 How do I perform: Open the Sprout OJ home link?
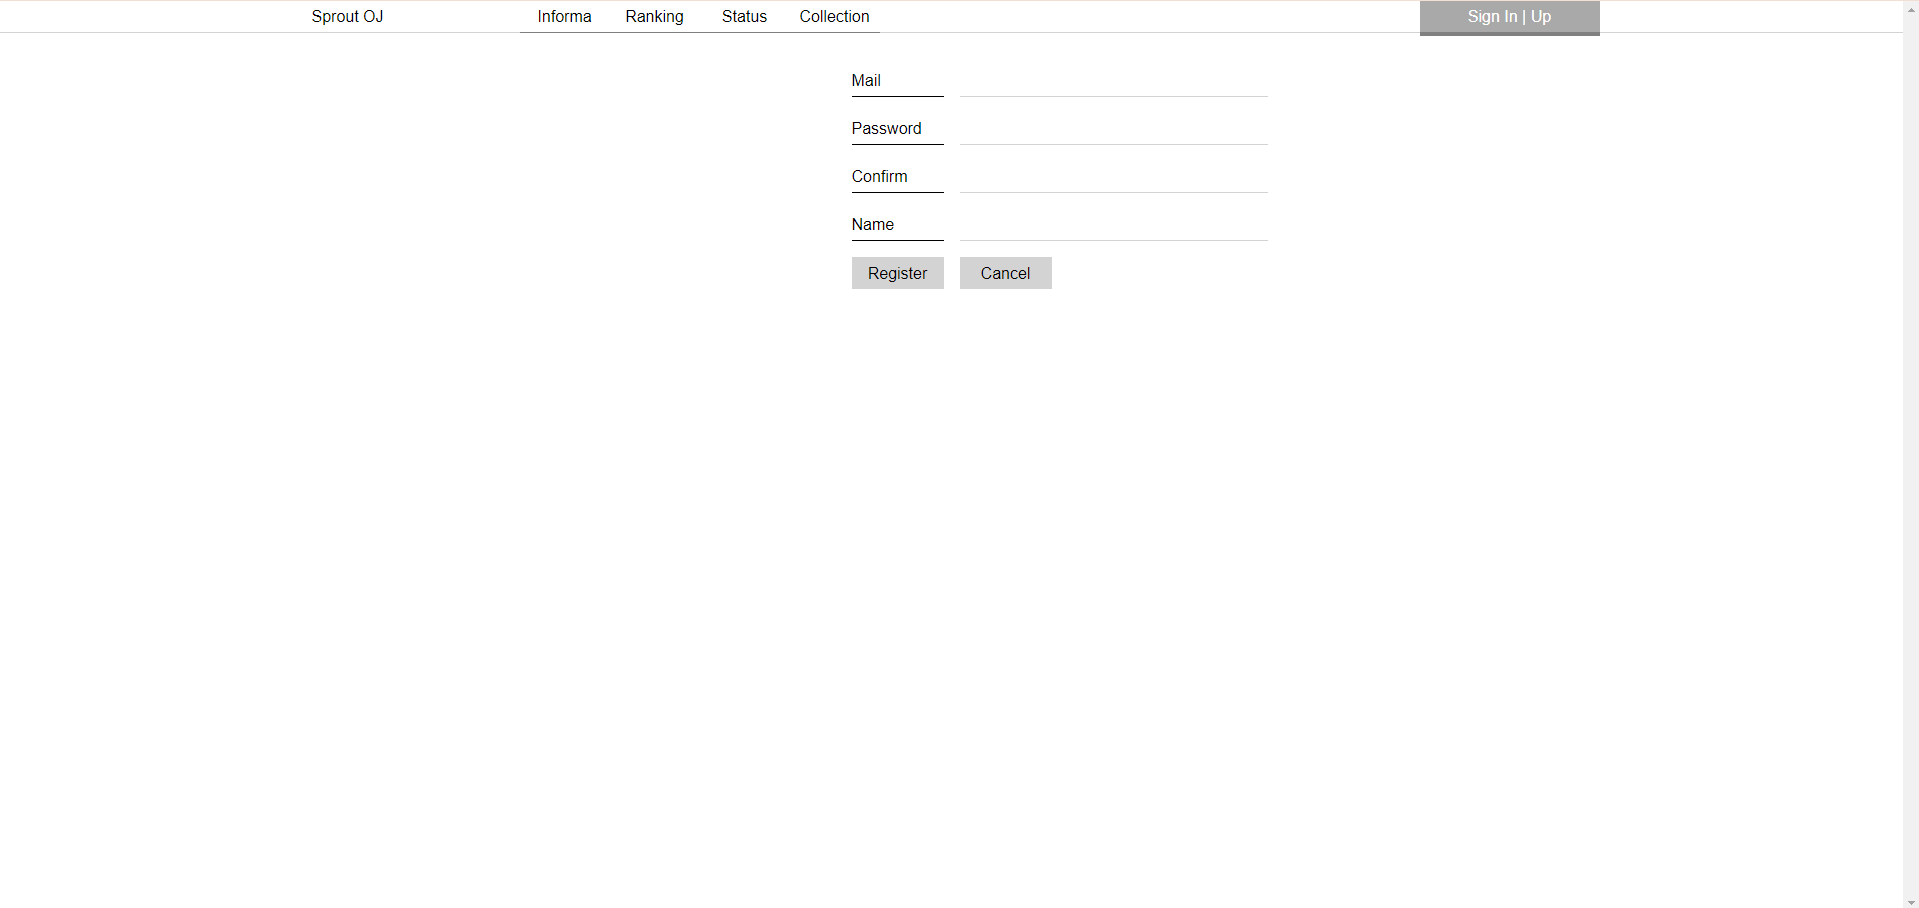tap(347, 16)
